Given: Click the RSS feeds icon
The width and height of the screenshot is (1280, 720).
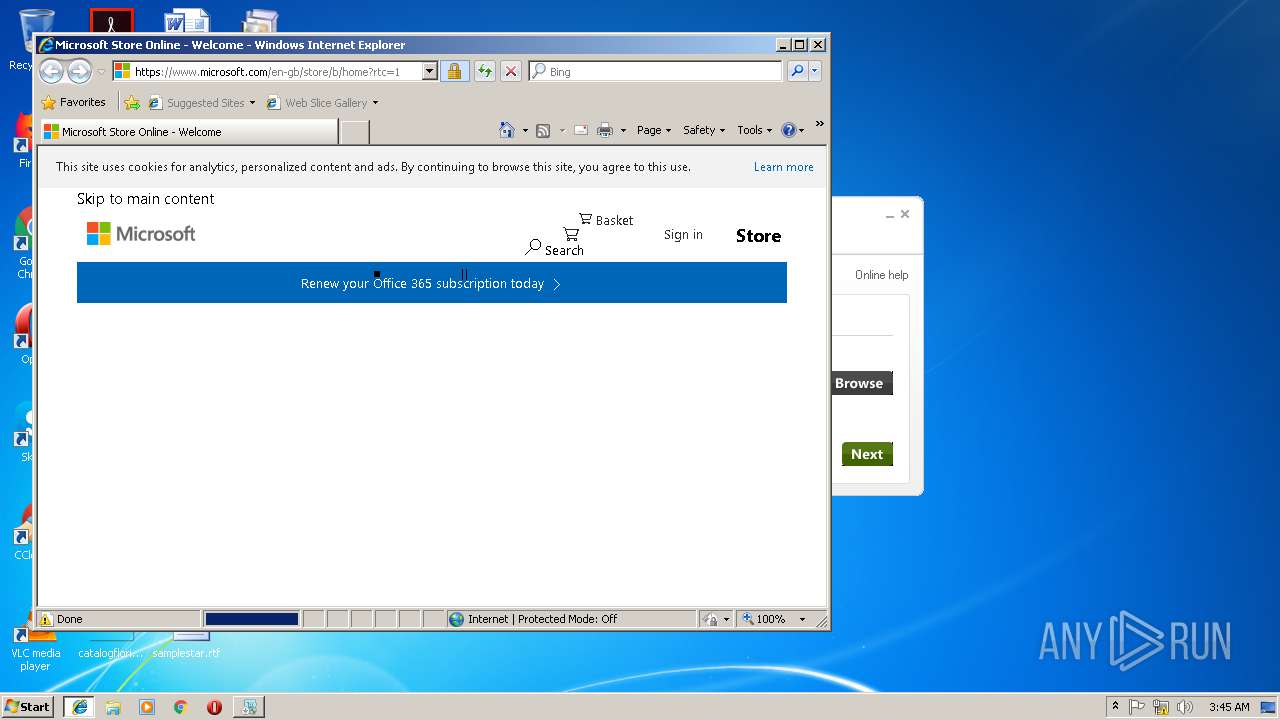Looking at the screenshot, I should tap(543, 130).
